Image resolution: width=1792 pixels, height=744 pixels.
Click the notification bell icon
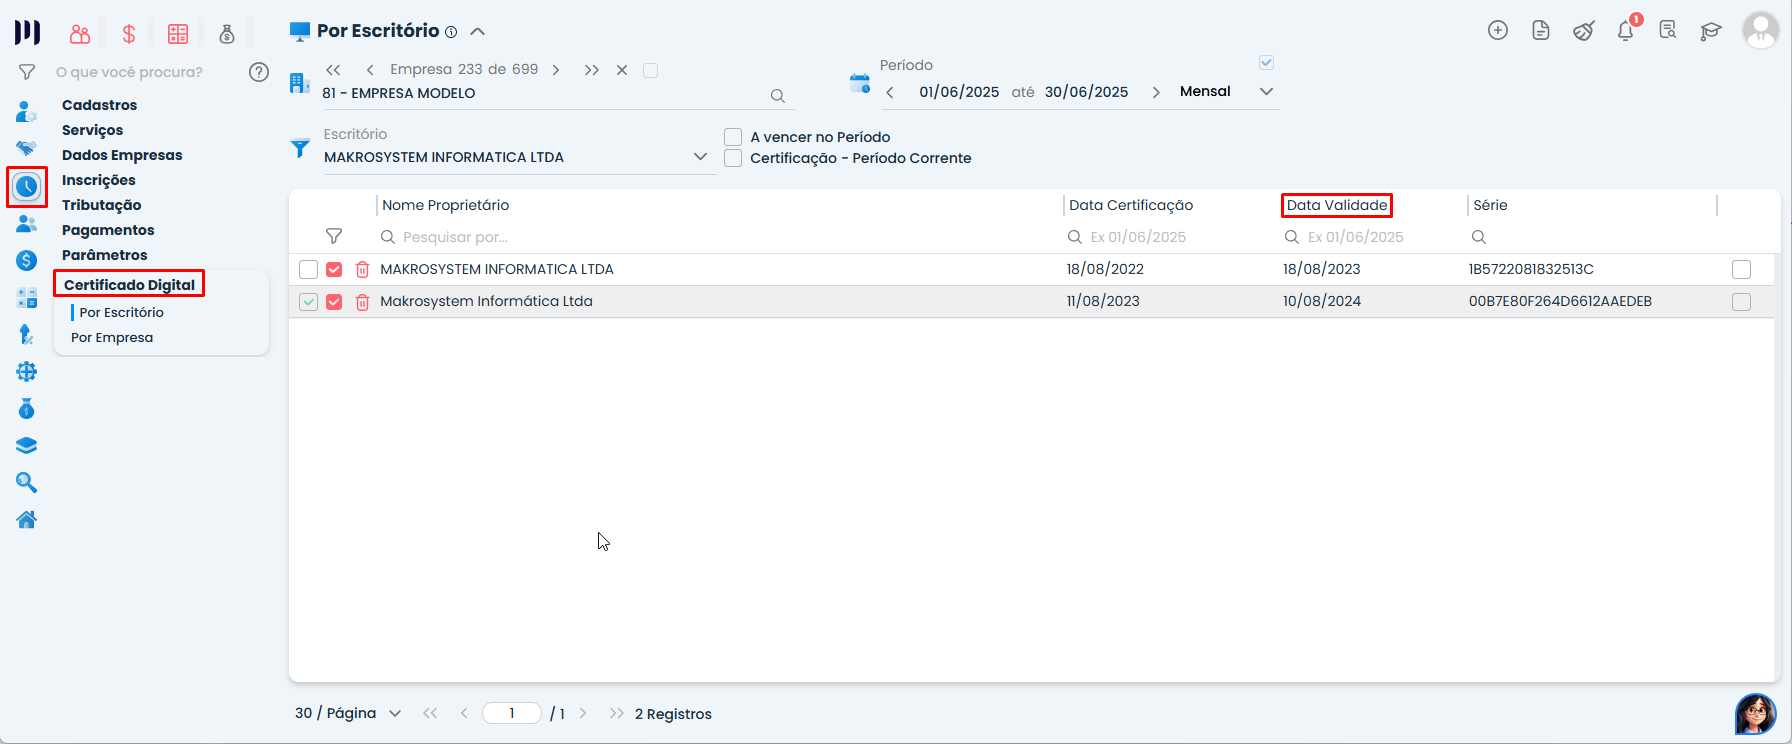pos(1625,31)
